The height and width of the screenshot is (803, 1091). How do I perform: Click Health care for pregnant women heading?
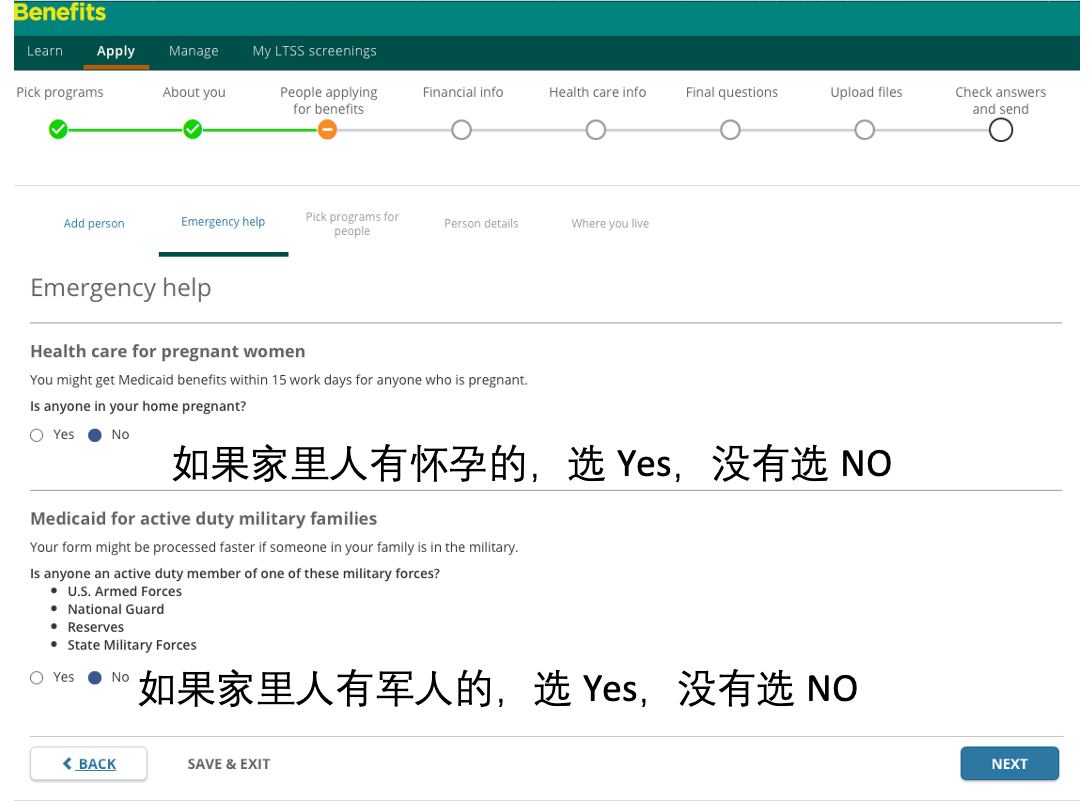pos(168,351)
